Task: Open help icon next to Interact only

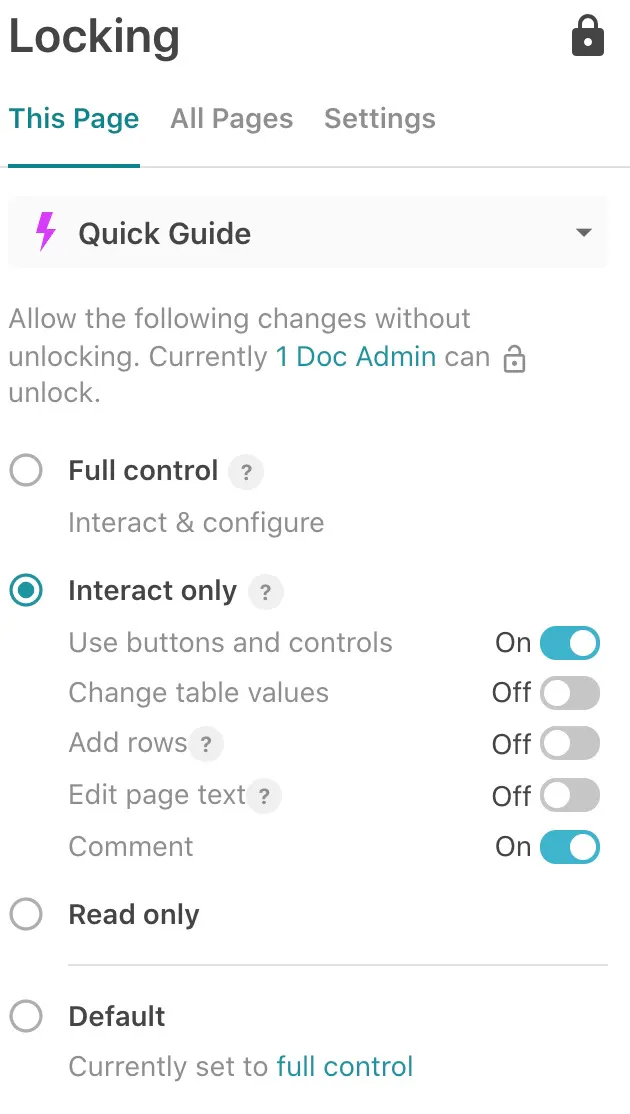Action: point(265,592)
